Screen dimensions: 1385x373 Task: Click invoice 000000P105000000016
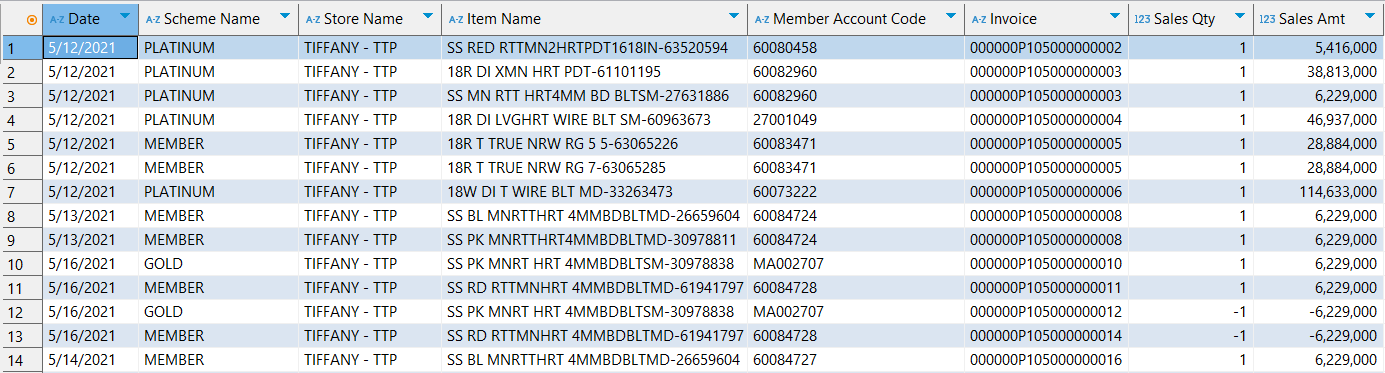point(1046,360)
